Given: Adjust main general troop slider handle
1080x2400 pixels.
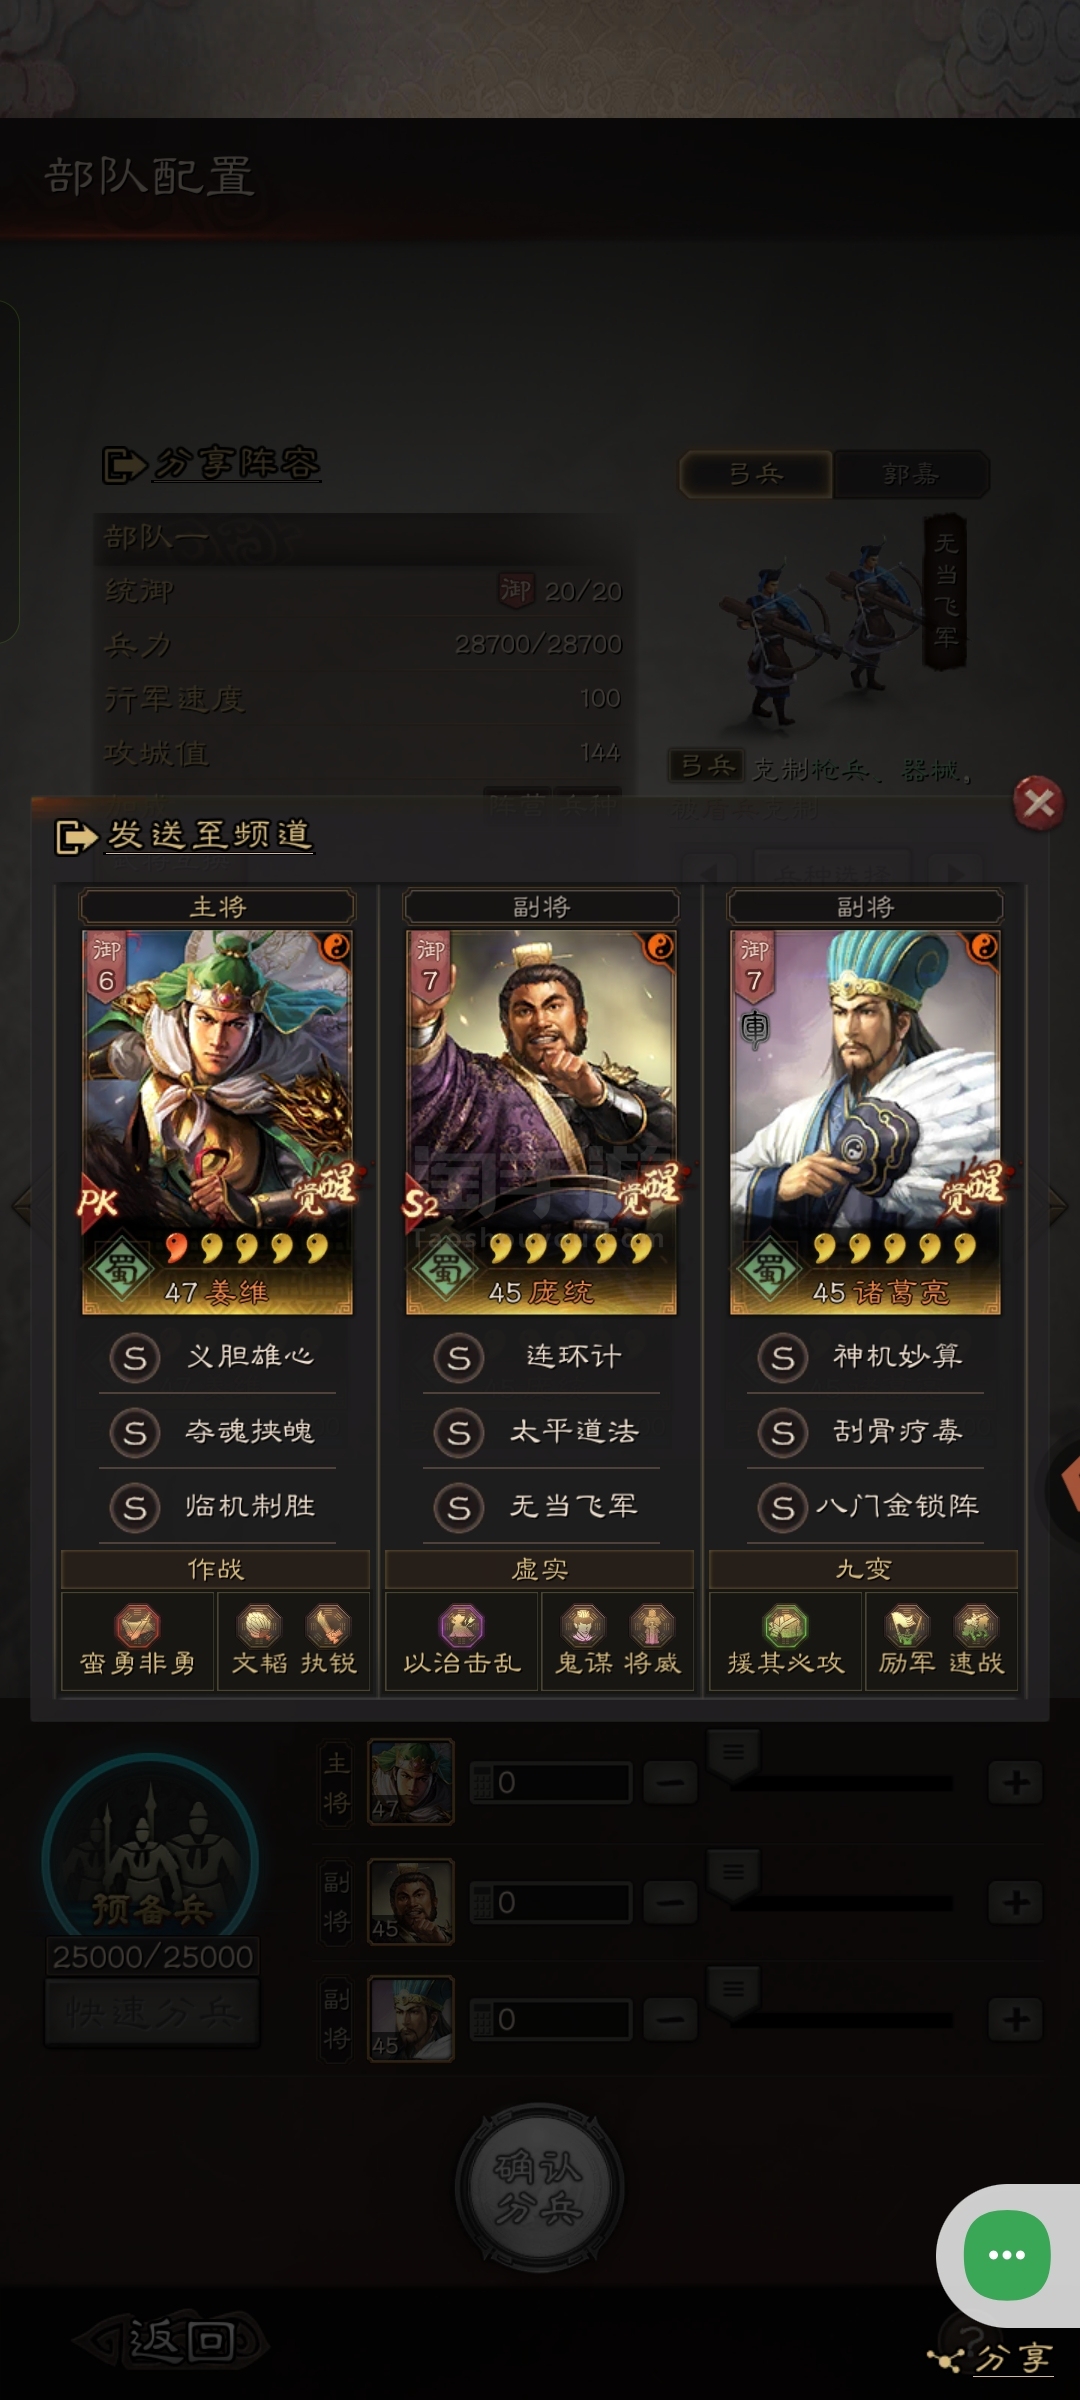Looking at the screenshot, I should click(733, 1756).
